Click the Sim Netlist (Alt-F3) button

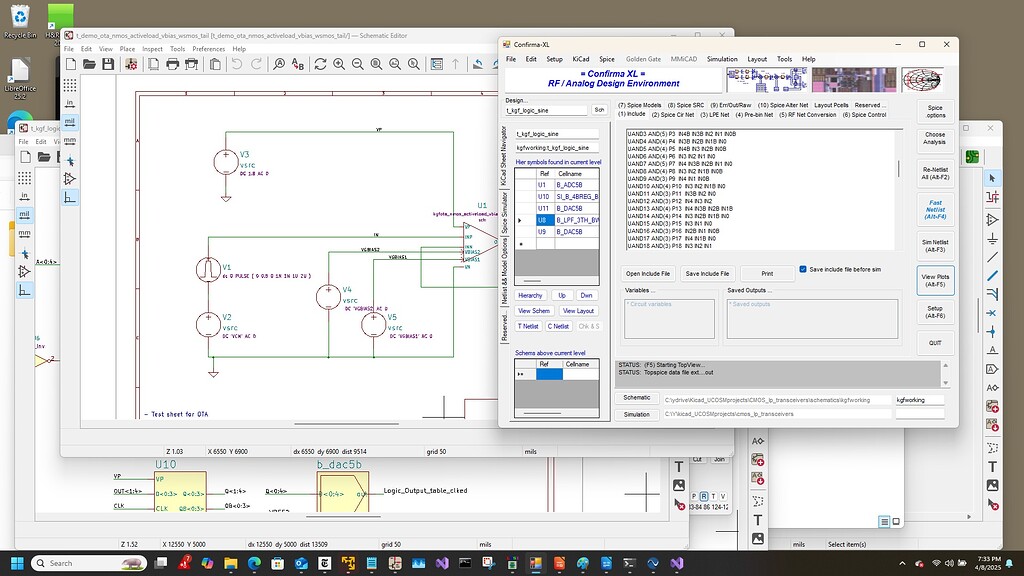(935, 246)
